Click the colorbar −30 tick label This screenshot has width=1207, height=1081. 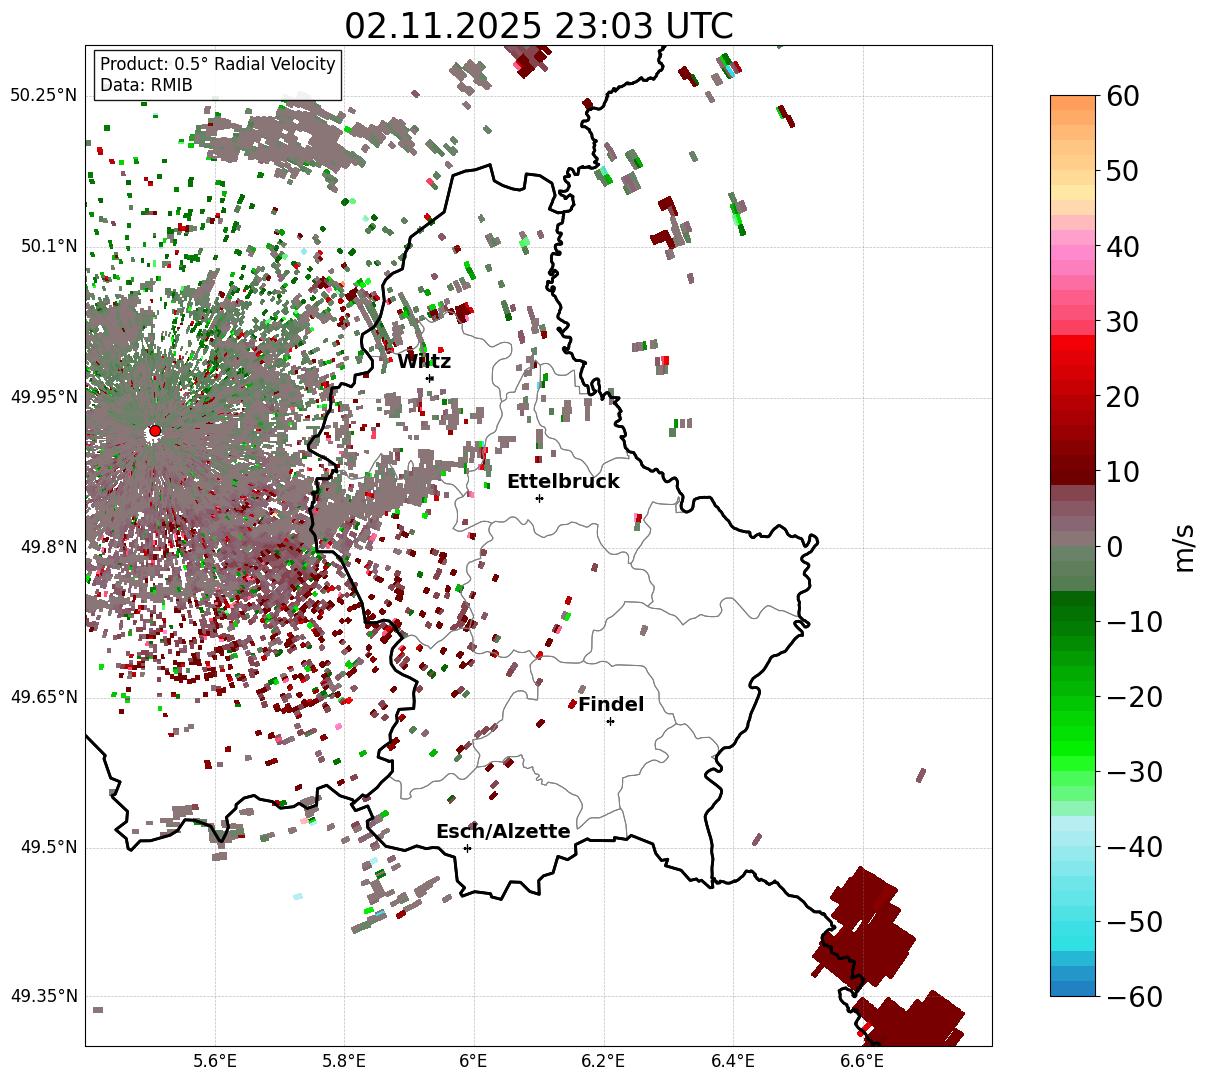coord(1134,771)
